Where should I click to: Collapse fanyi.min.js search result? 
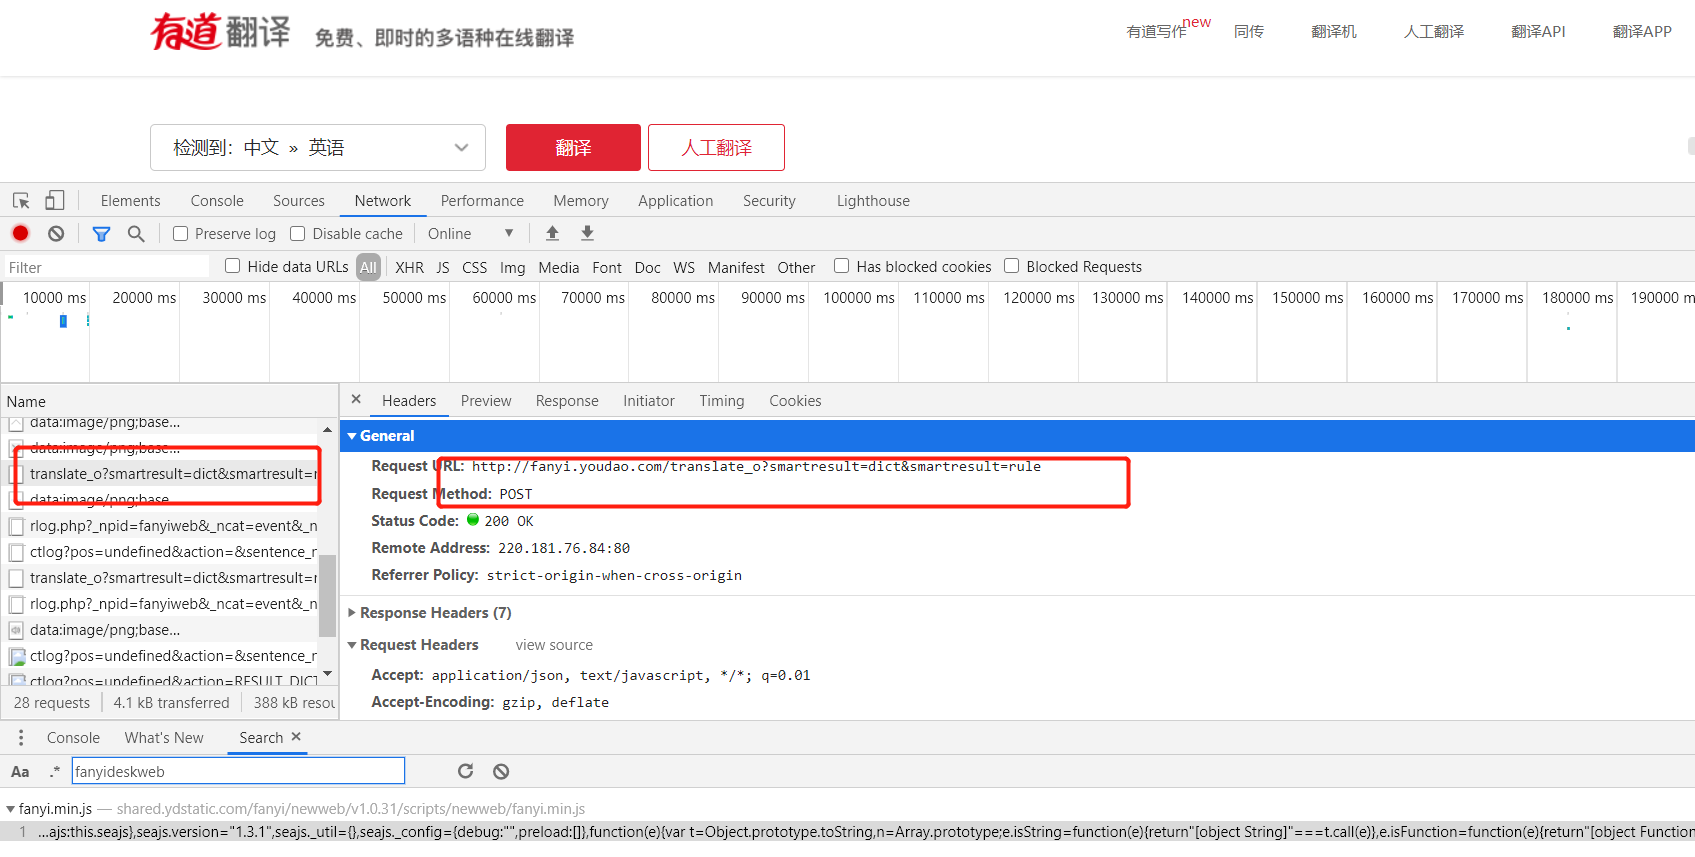point(10,809)
